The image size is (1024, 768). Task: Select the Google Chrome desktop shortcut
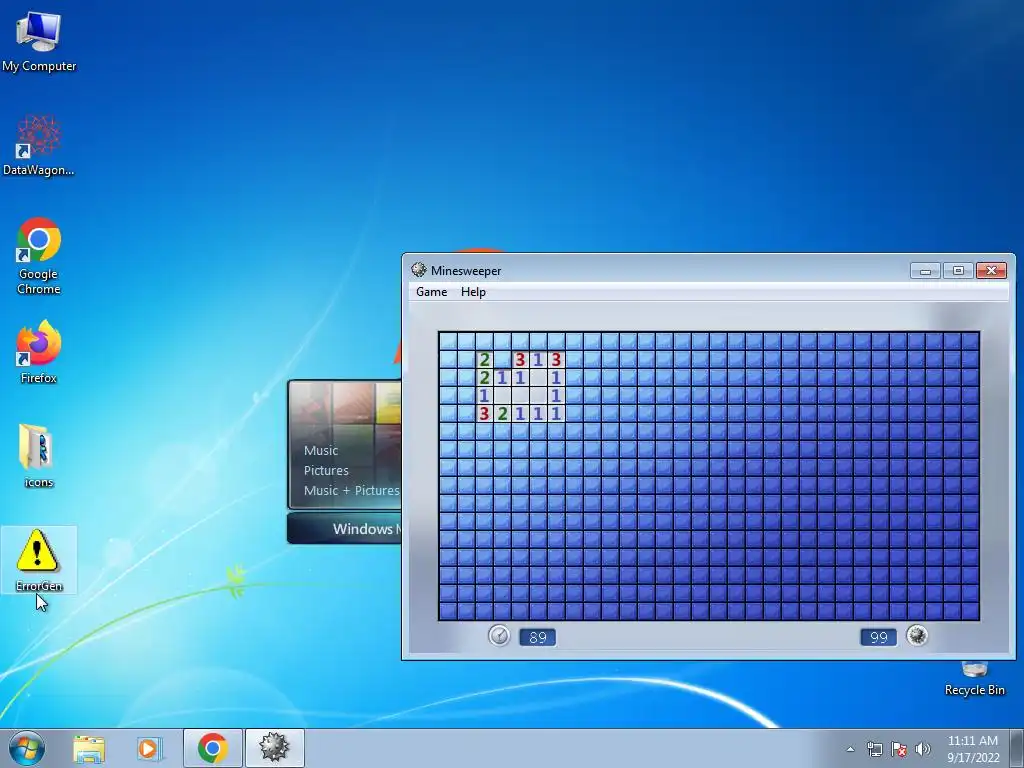tap(39, 255)
